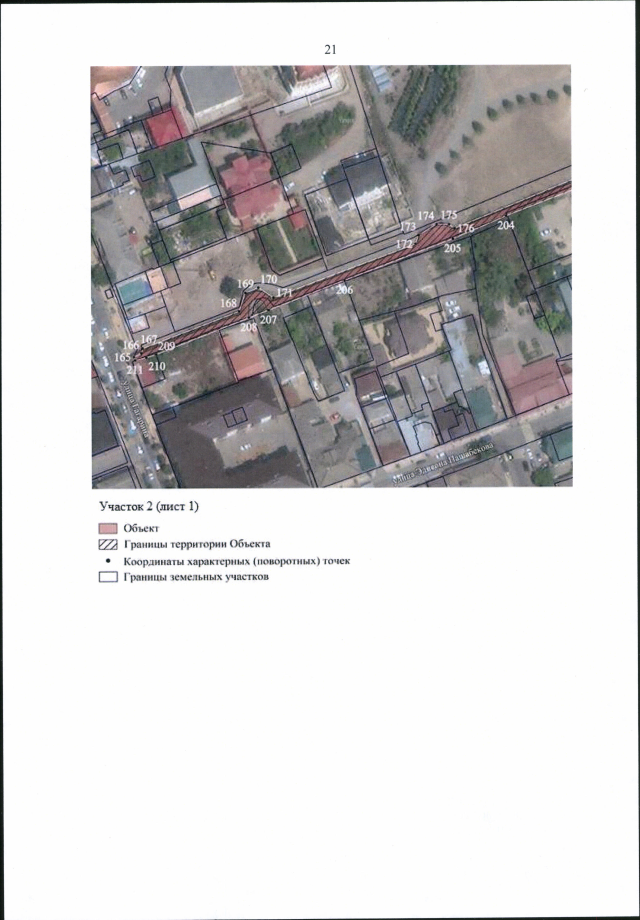Select point label 209 on map
The height and width of the screenshot is (920, 640).
167,346
